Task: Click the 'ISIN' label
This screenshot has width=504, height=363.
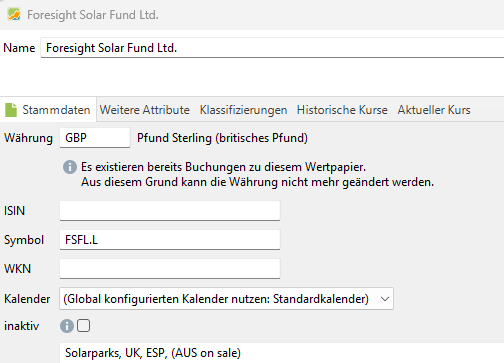Action: tap(14, 211)
